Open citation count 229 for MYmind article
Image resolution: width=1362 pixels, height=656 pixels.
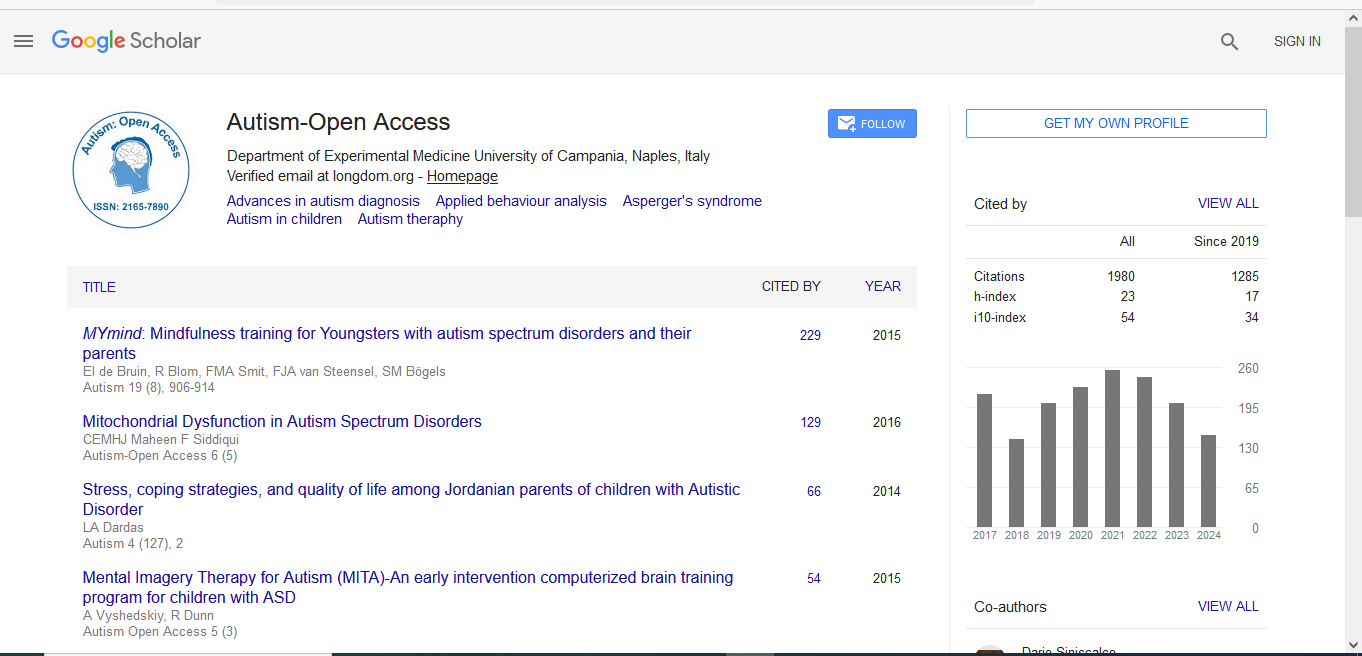pos(810,335)
